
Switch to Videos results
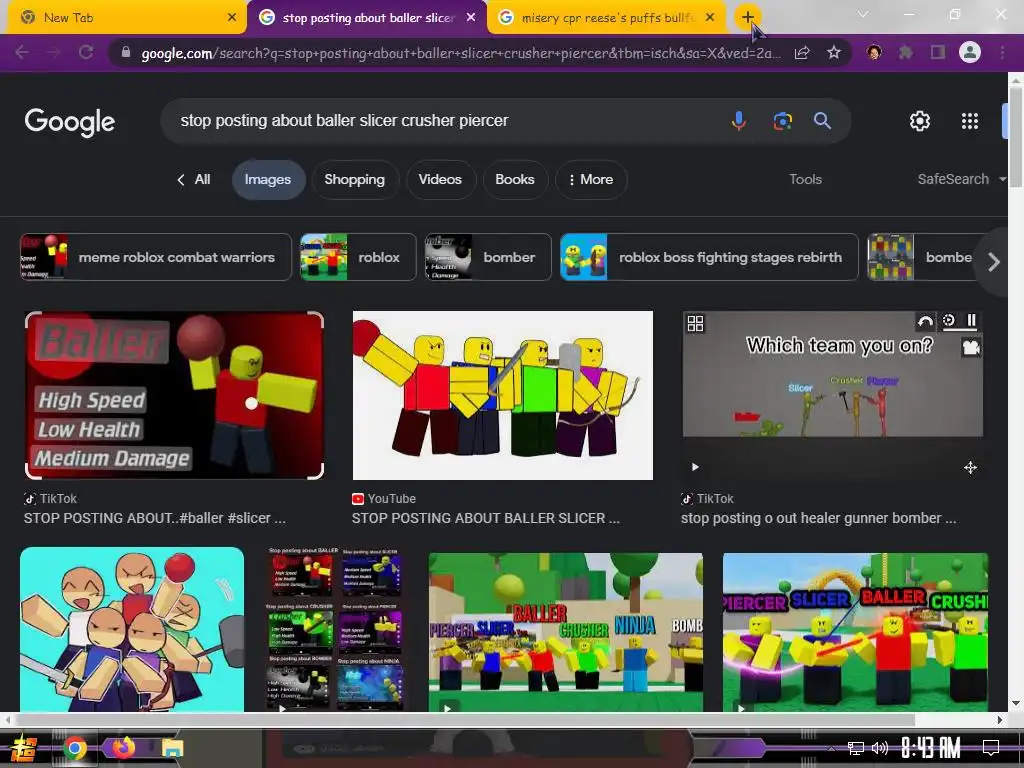pos(440,180)
